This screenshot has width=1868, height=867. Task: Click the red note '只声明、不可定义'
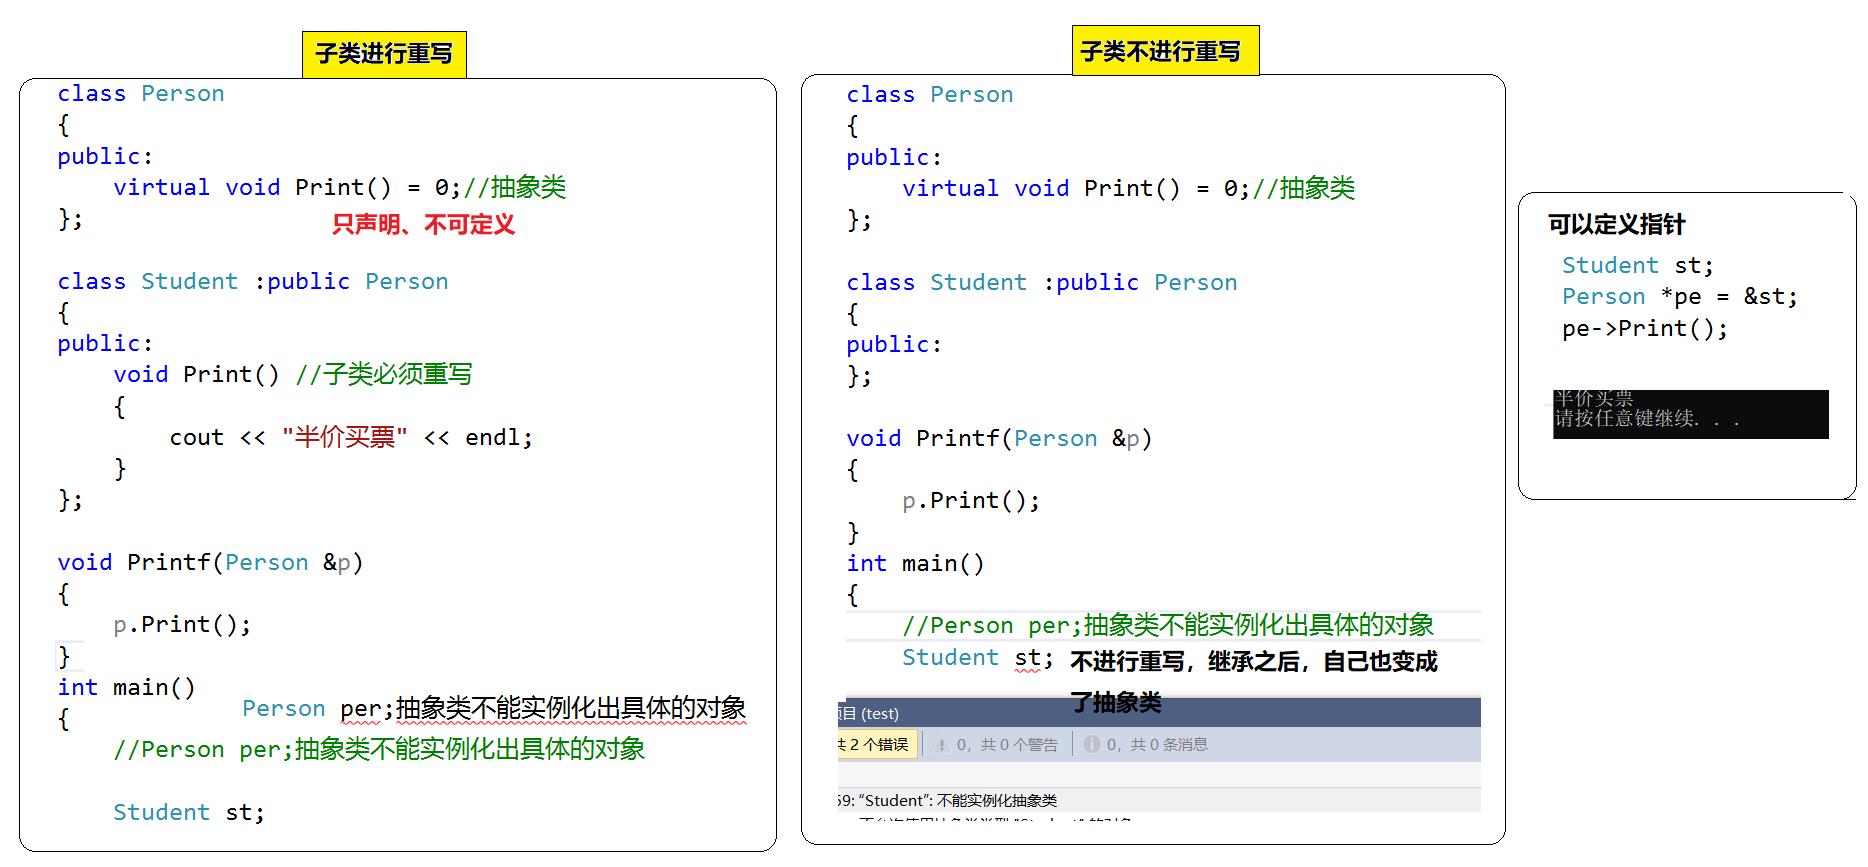click(x=423, y=224)
